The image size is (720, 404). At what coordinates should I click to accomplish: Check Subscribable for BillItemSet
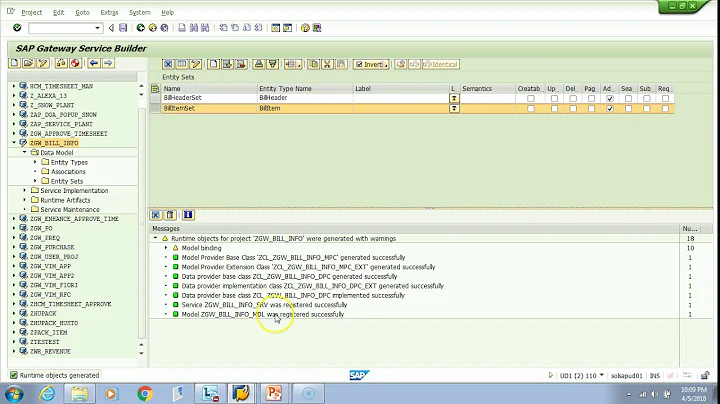(x=647, y=109)
